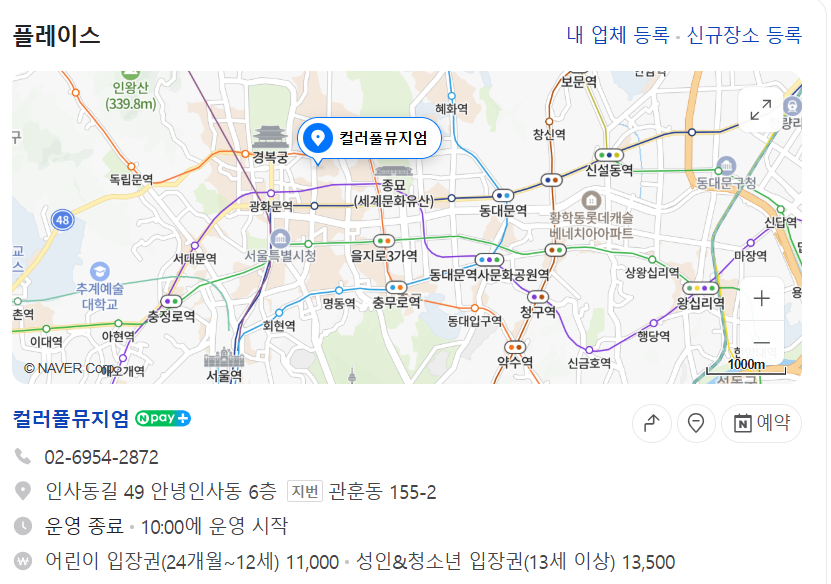Click route 48 road shield marker
Image resolution: width=831 pixels, height=584 pixels.
pyautogui.click(x=63, y=220)
